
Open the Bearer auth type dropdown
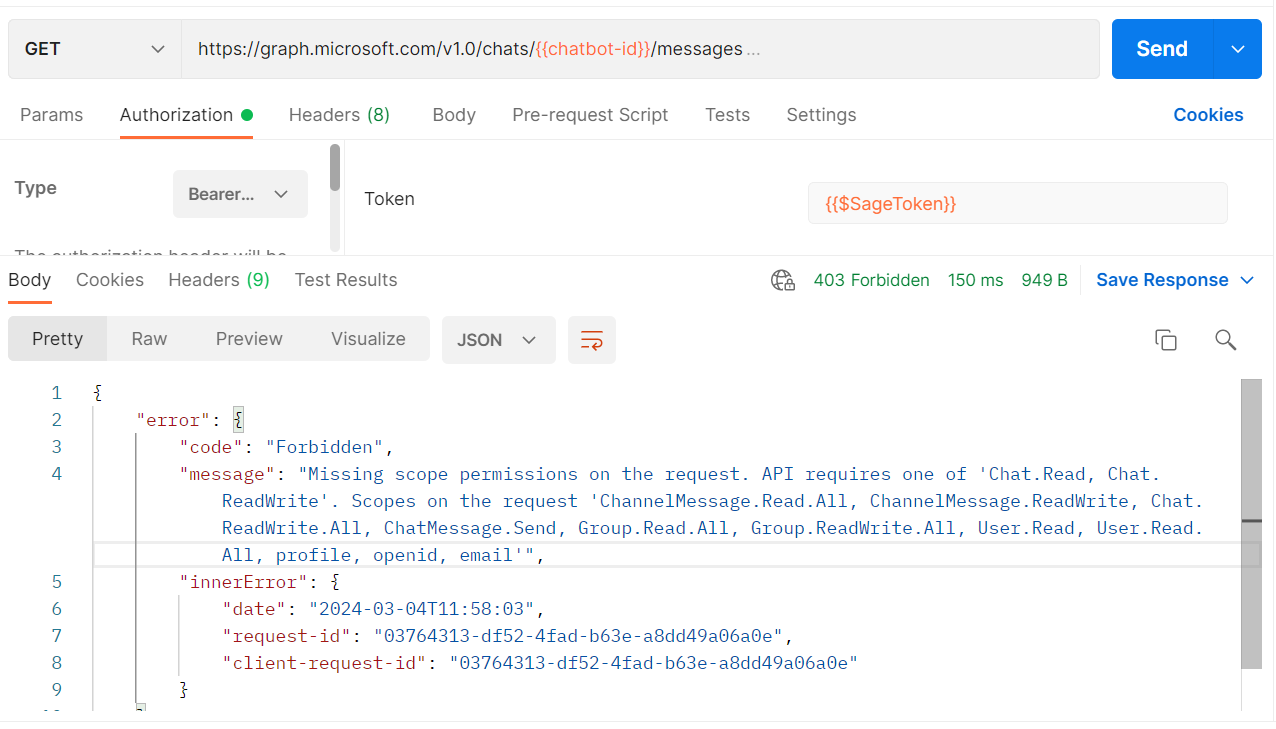click(x=240, y=194)
